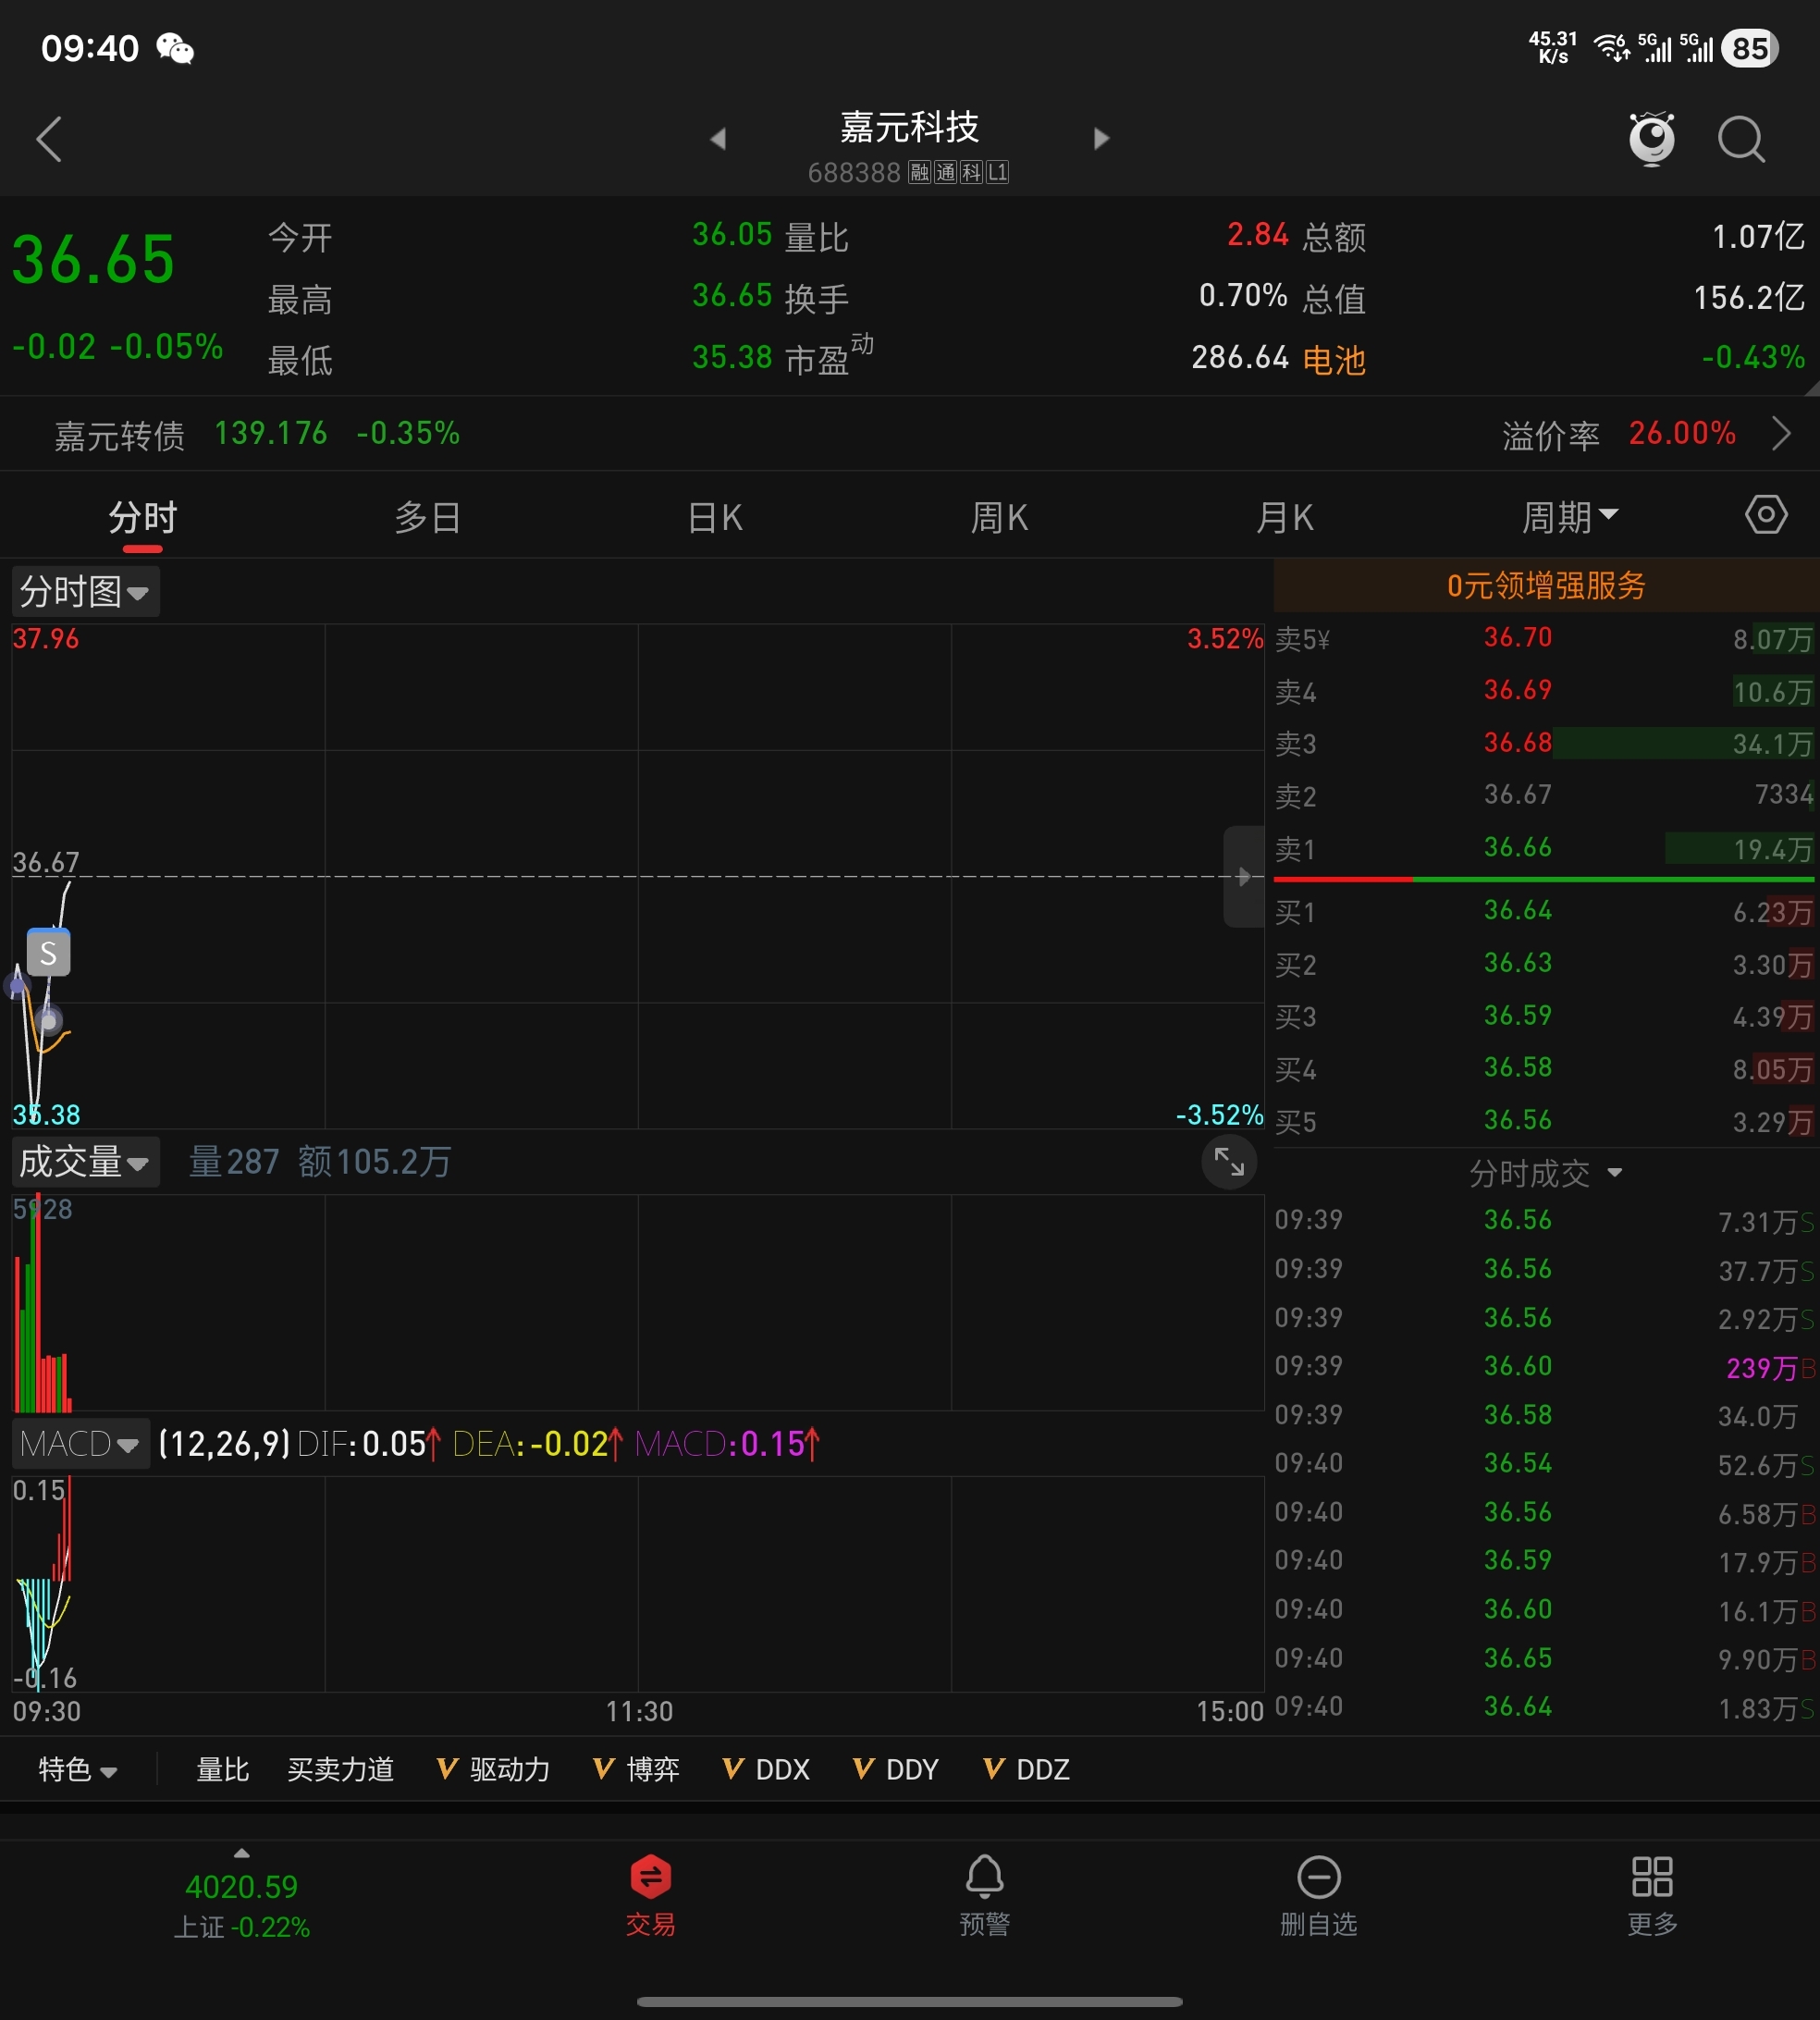Switch to the 日K tab
The image size is (1820, 2020).
pos(715,517)
